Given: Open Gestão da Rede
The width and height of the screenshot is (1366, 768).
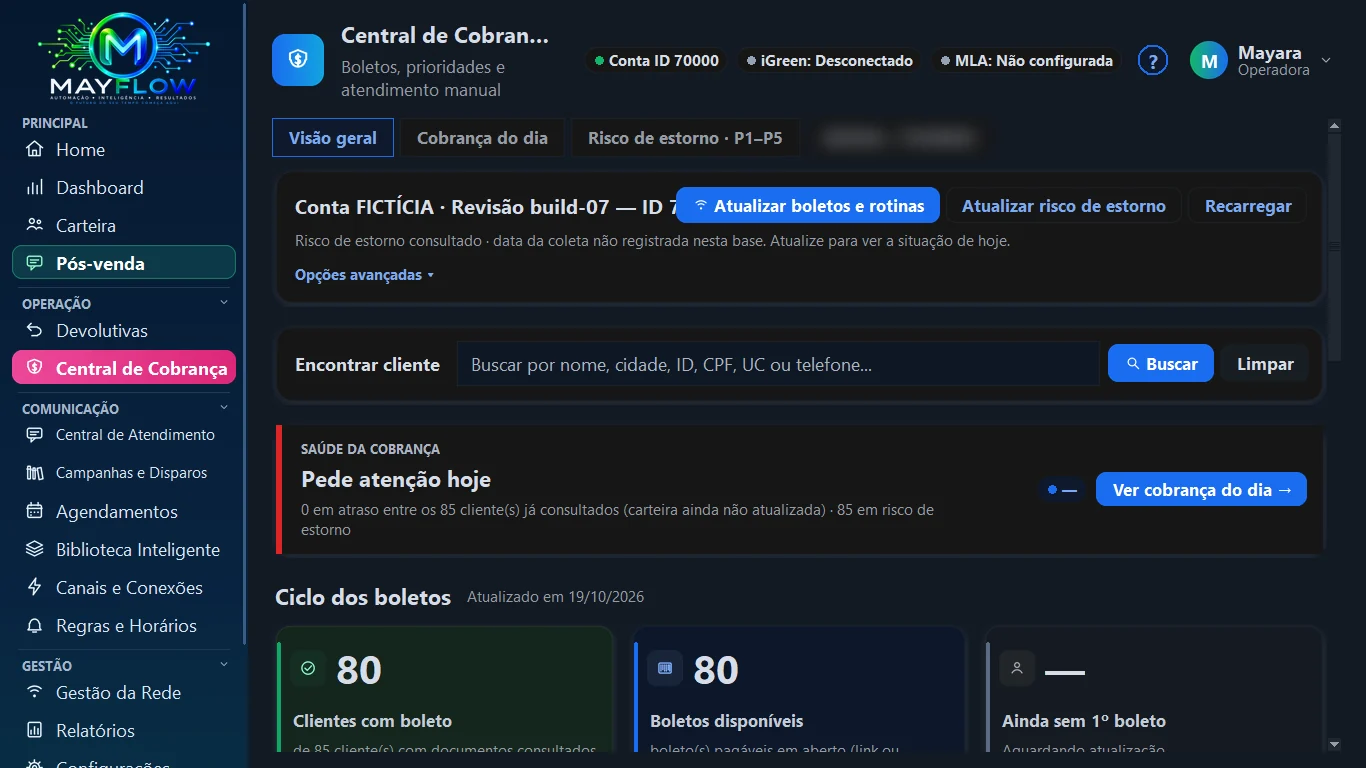Looking at the screenshot, I should (x=124, y=693).
